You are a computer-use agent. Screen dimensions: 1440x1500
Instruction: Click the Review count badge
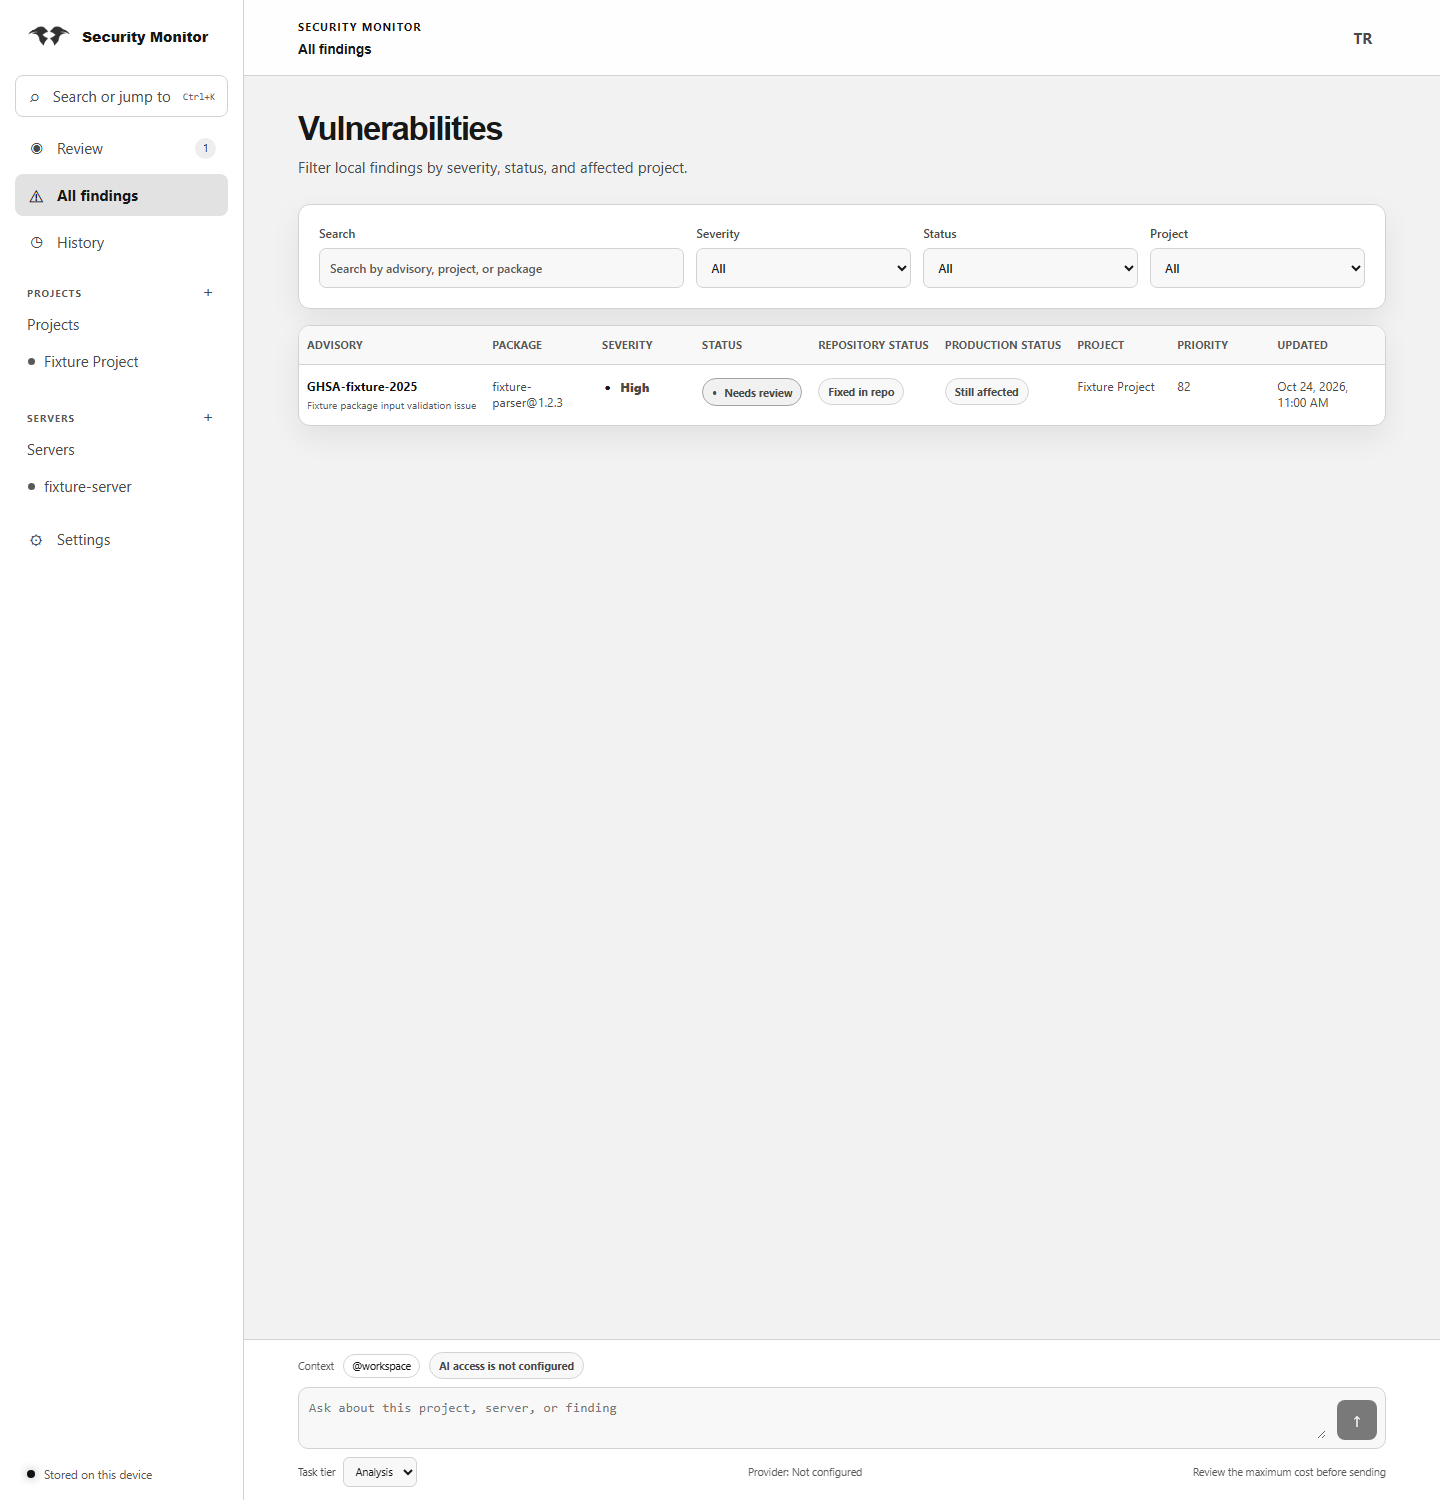tap(206, 149)
